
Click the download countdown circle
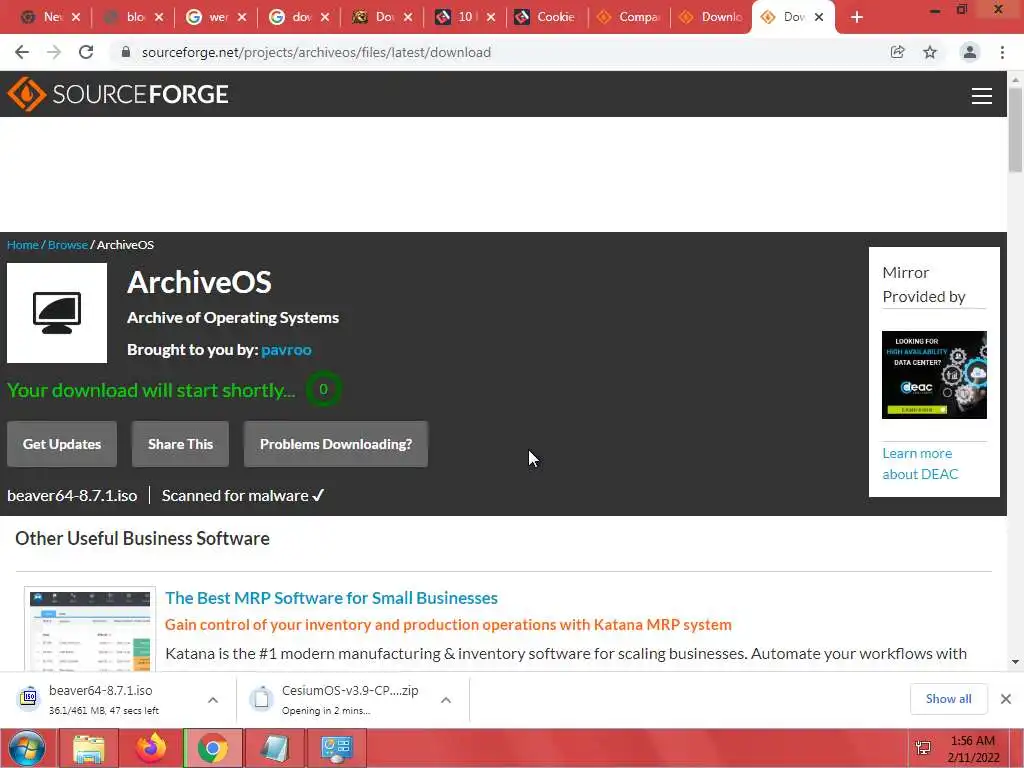tap(323, 389)
